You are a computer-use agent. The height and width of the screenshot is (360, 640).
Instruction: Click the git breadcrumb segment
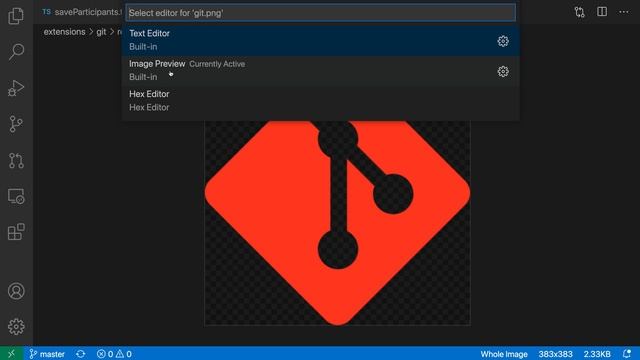(101, 32)
